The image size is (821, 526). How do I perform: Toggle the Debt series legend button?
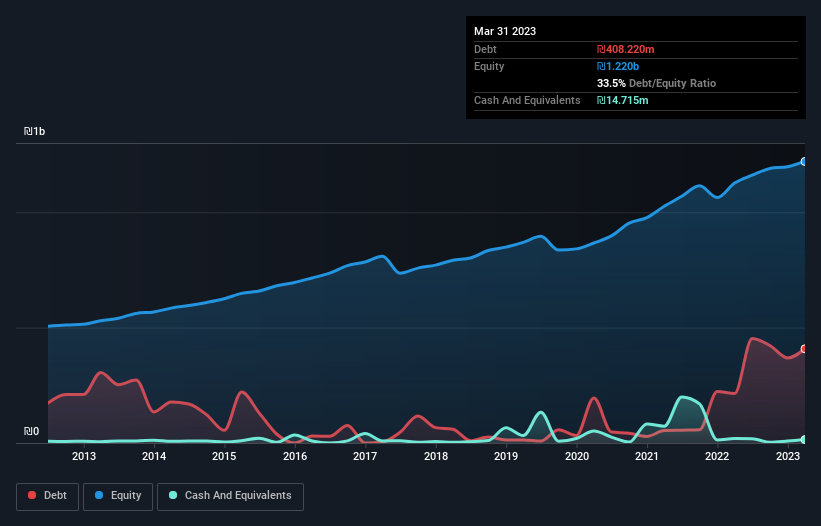coord(48,496)
